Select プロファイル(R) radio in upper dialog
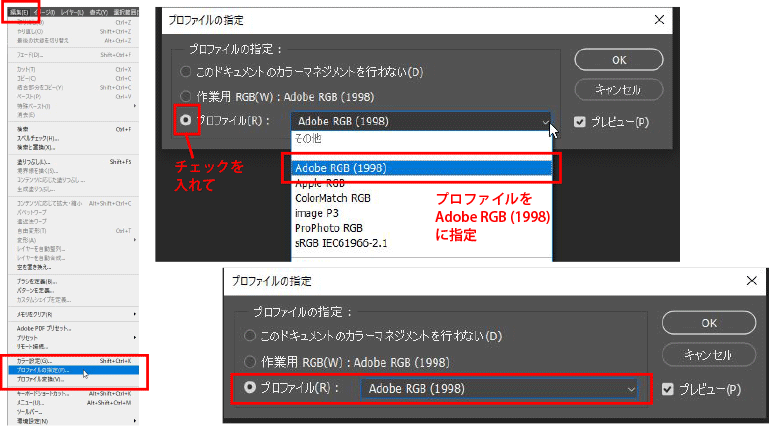Viewport: 769px width, 434px height. [185, 120]
